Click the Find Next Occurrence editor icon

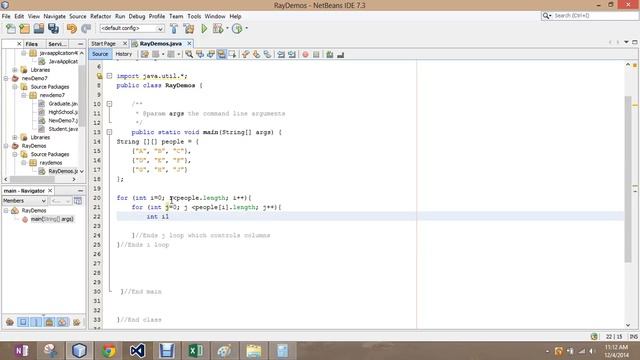211,54
